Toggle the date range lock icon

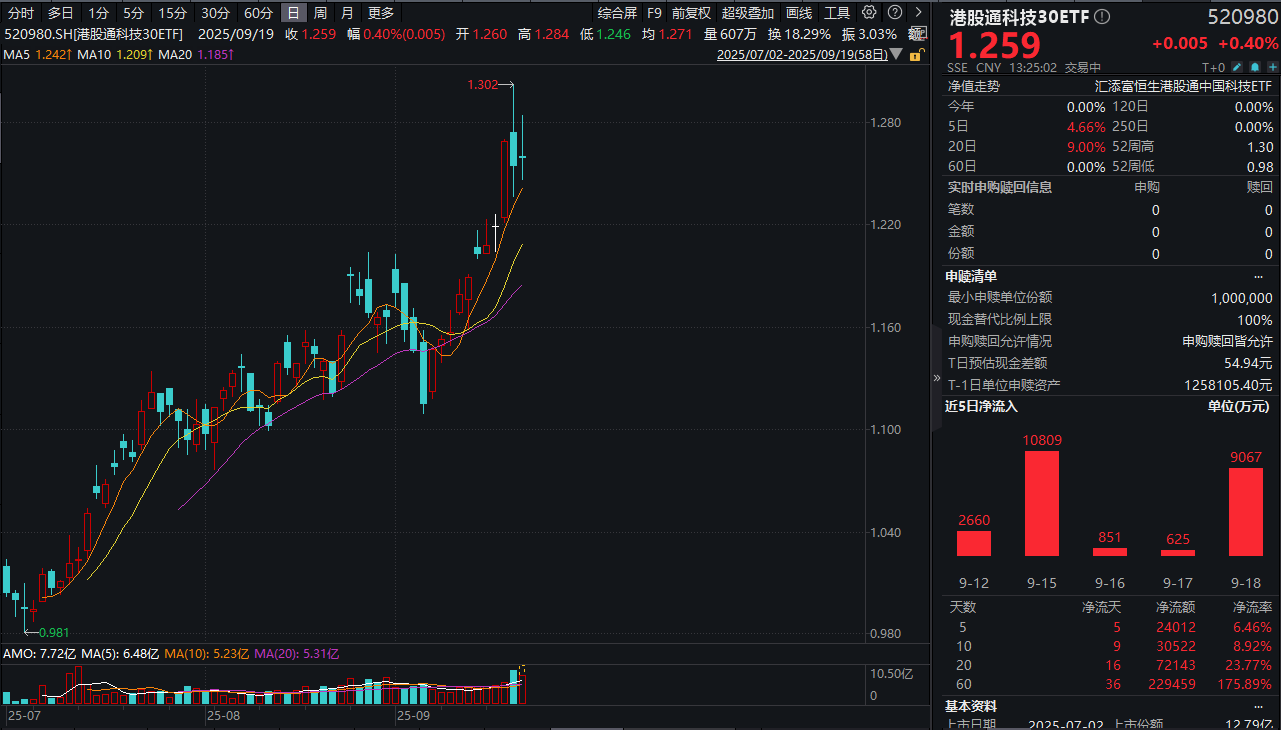click(915, 56)
